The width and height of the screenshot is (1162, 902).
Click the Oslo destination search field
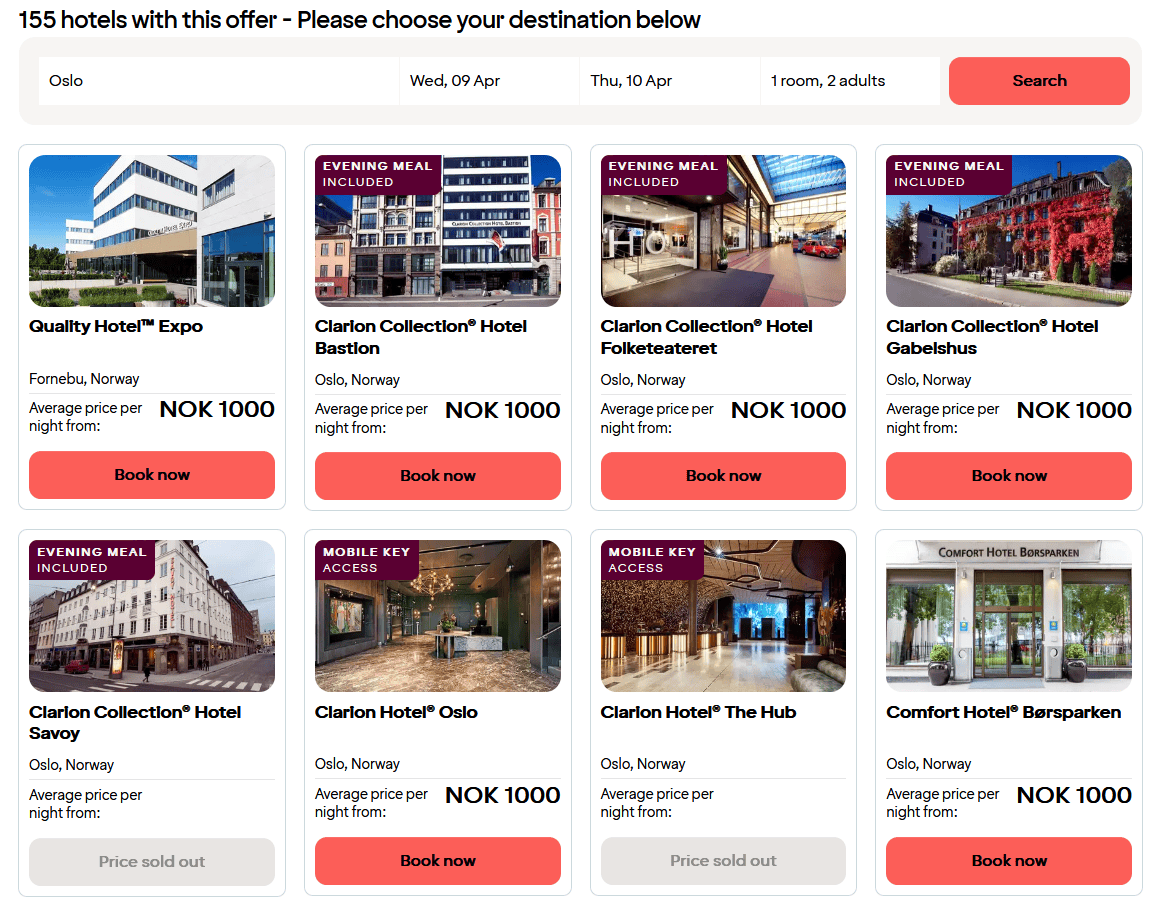tap(218, 81)
